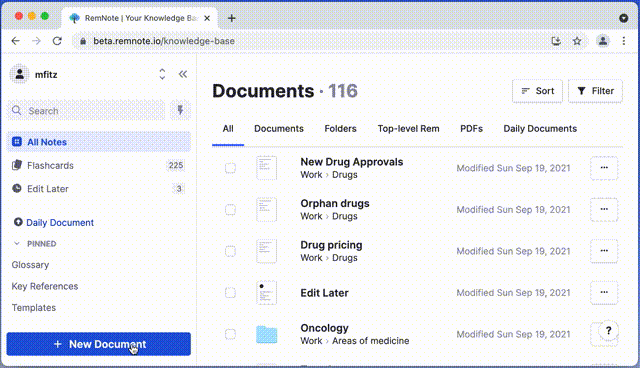Click the New Document button

coord(99,344)
